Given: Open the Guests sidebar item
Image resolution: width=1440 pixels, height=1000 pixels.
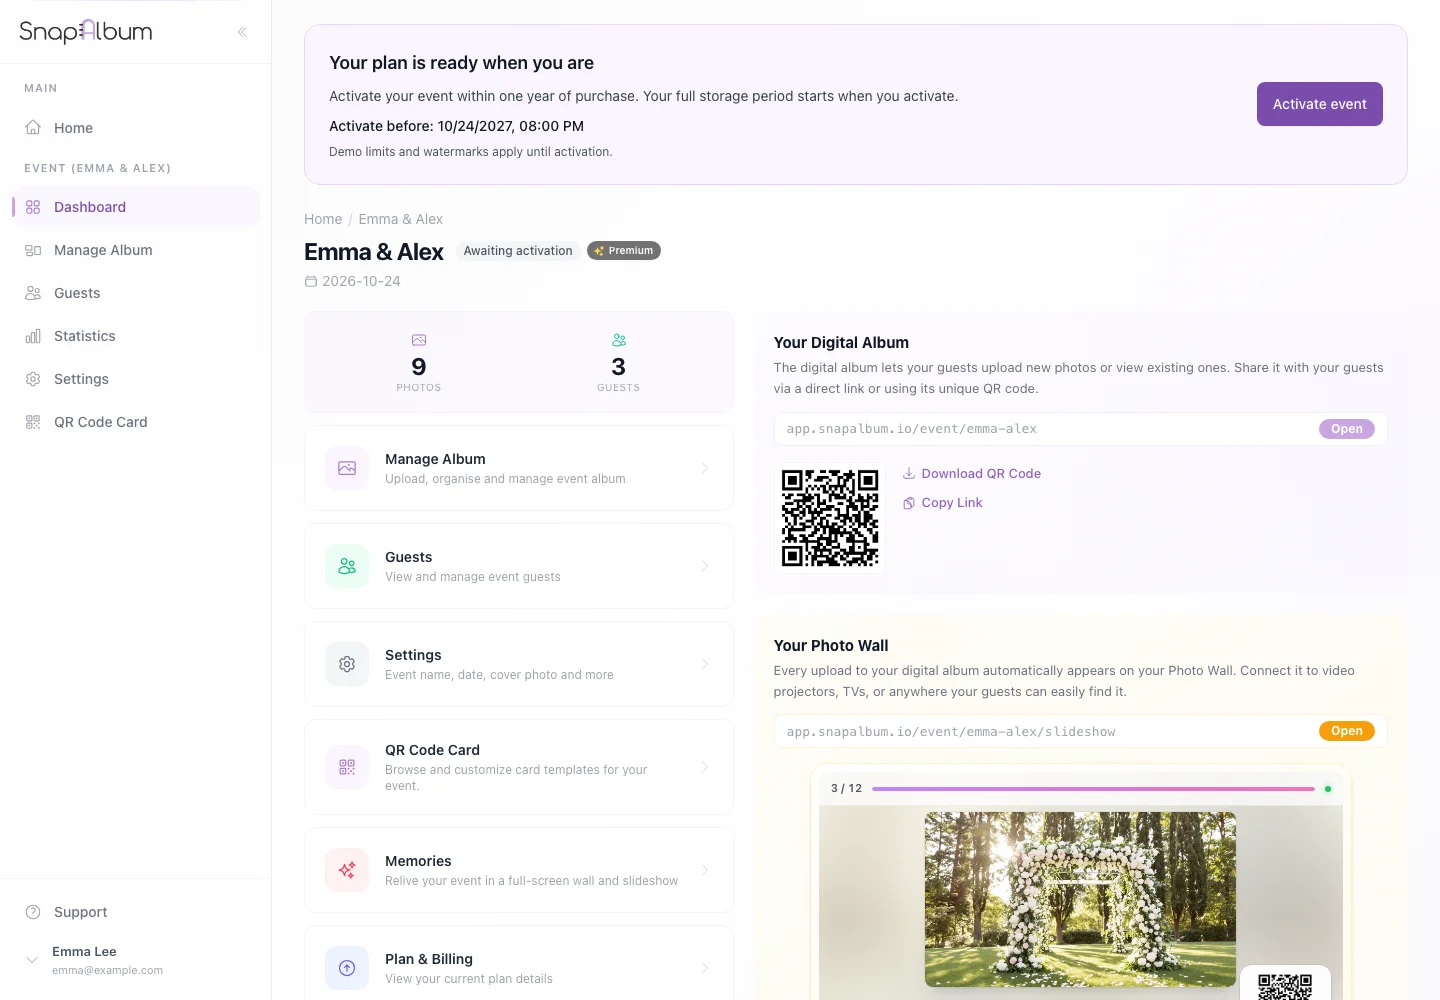Looking at the screenshot, I should click(x=136, y=293).
